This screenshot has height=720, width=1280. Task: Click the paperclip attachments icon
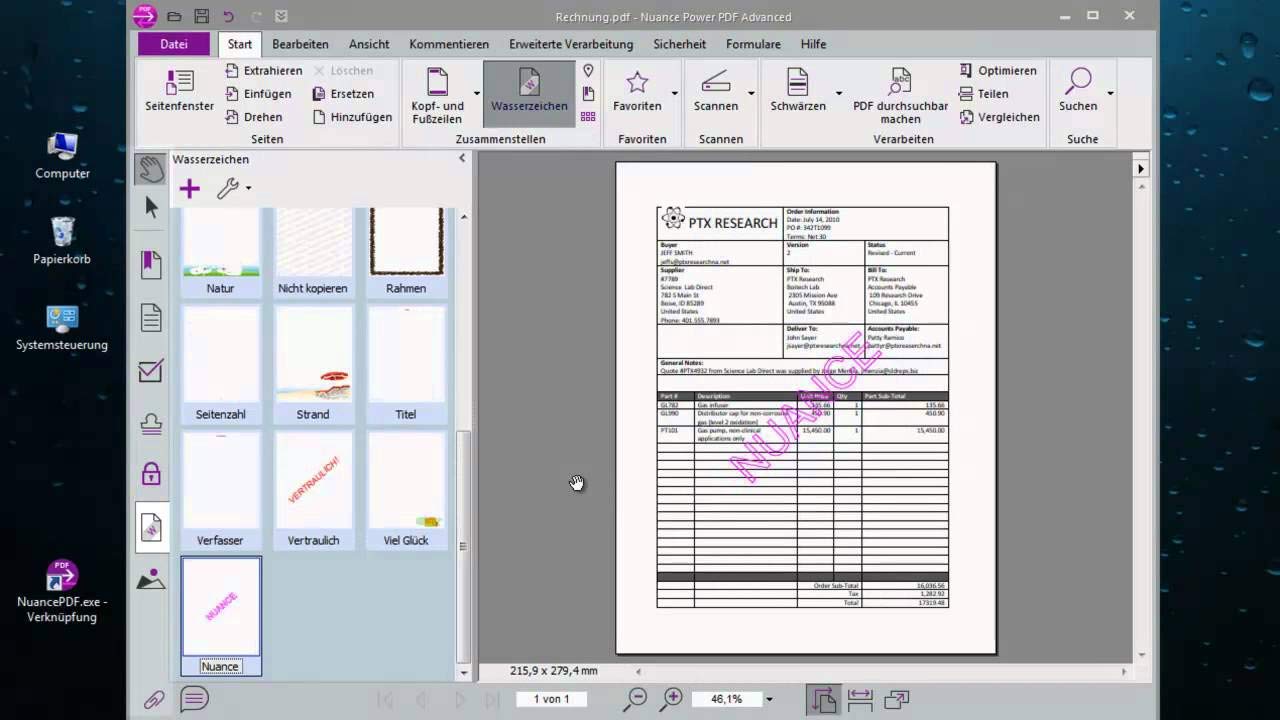click(154, 700)
